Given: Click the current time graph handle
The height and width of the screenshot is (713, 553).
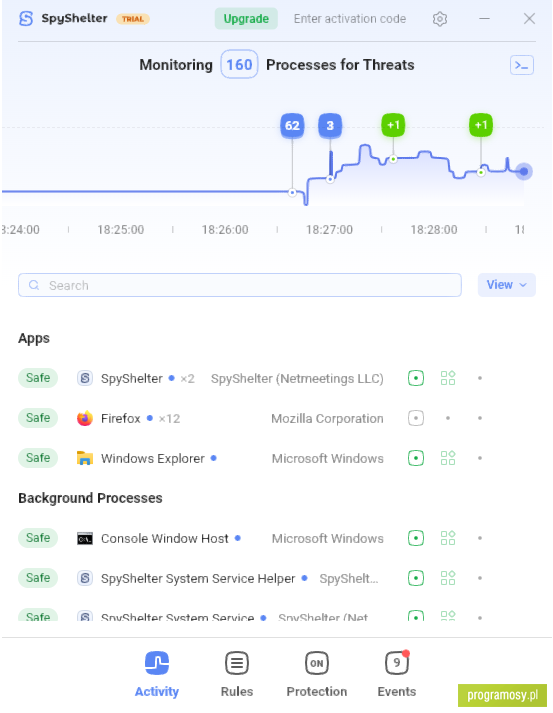Looking at the screenshot, I should [524, 171].
